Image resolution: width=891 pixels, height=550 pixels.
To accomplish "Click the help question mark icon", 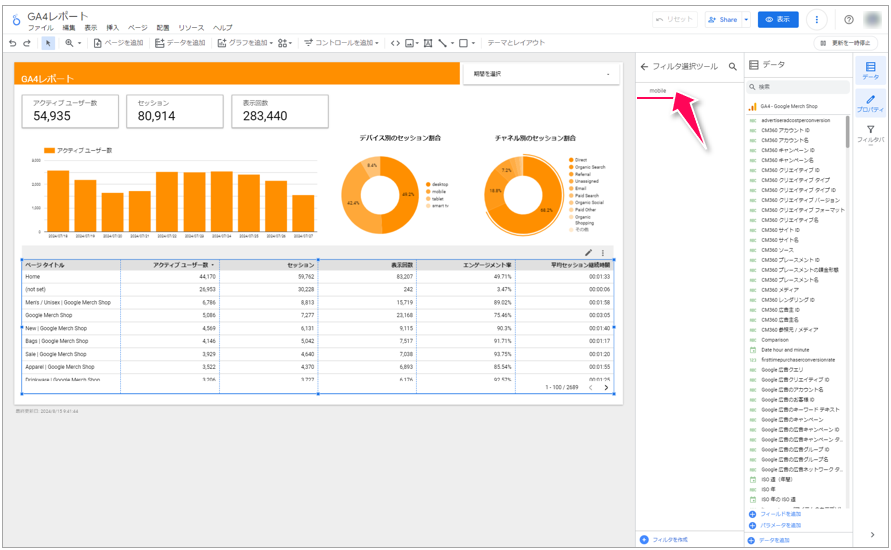I will click(848, 19).
